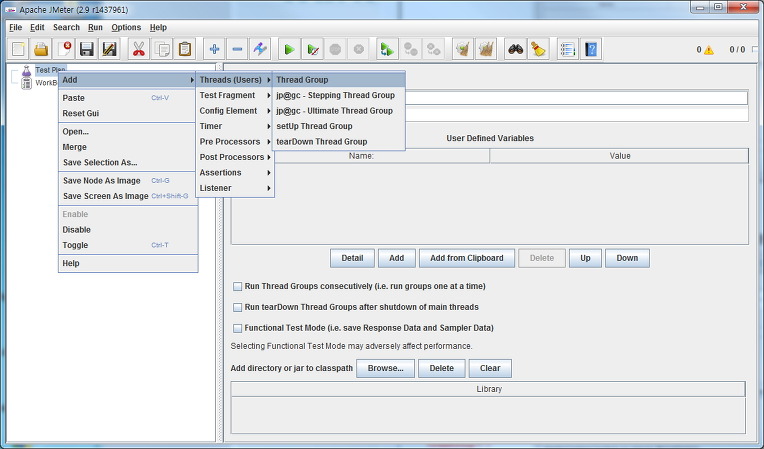The width and height of the screenshot is (764, 449).
Task: Open the File menu
Action: click(x=16, y=28)
